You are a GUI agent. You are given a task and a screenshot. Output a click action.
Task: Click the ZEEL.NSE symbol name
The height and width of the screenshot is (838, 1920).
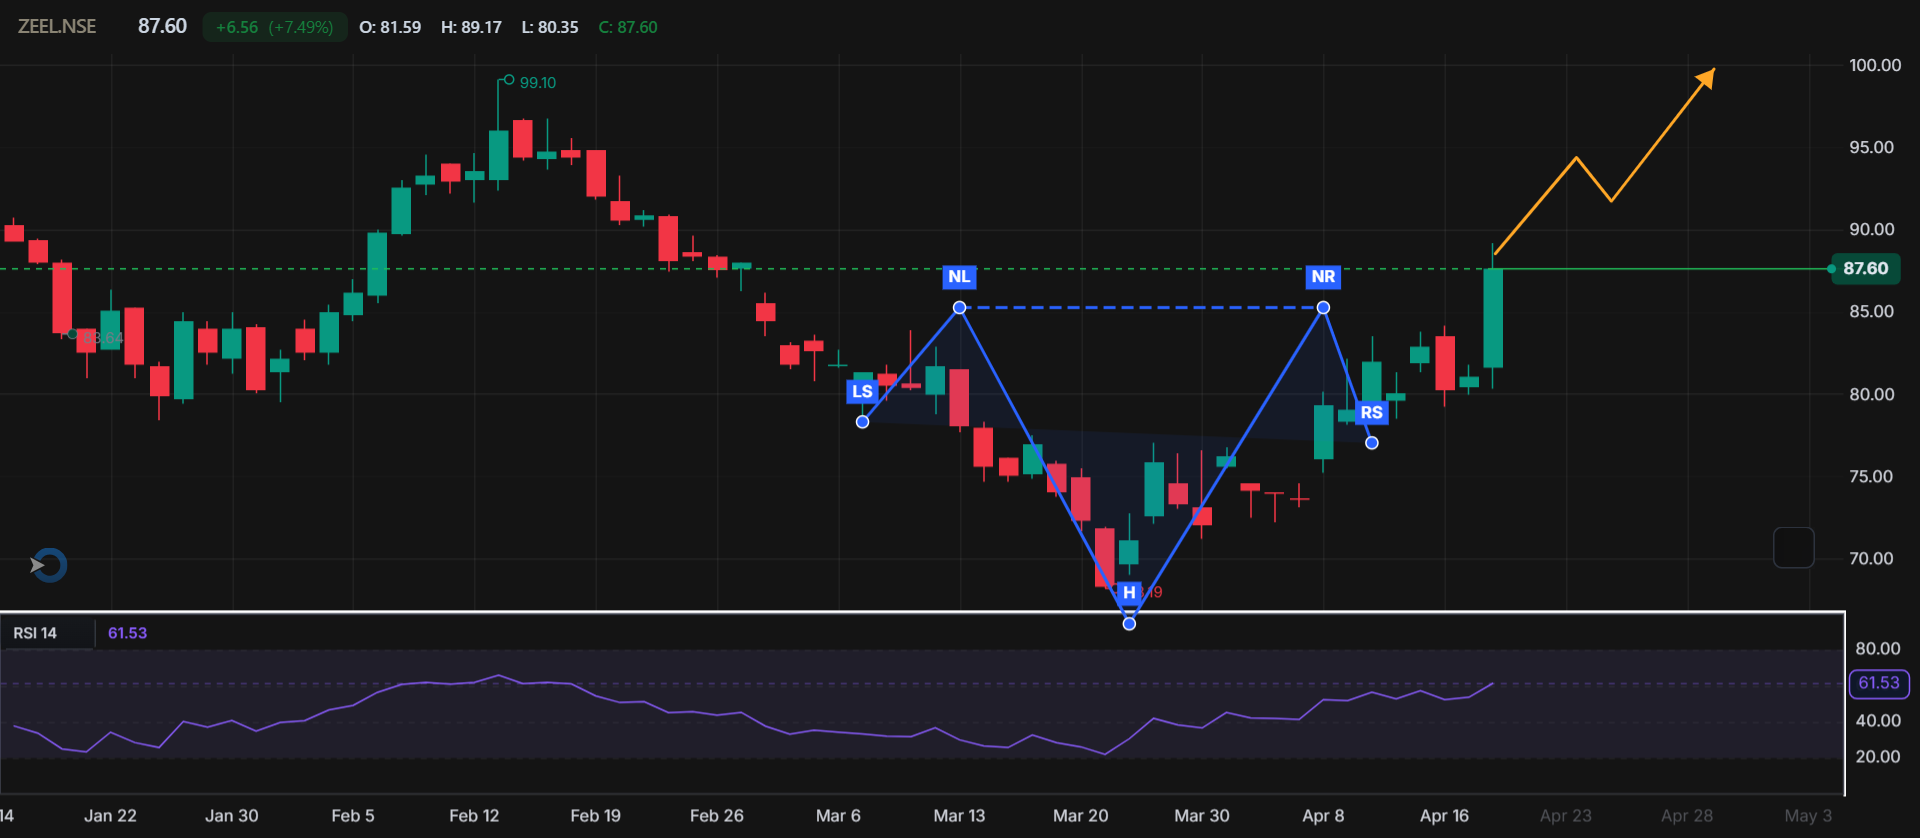[x=57, y=27]
